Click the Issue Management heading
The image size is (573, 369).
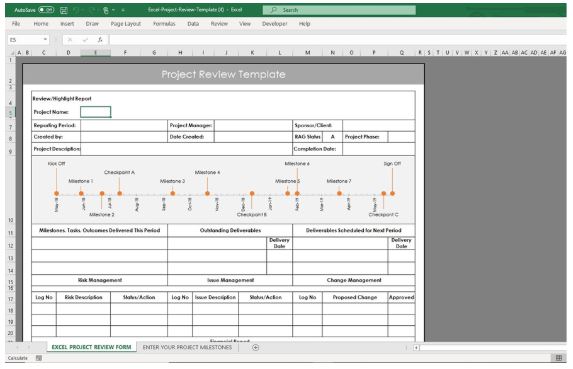pos(230,280)
